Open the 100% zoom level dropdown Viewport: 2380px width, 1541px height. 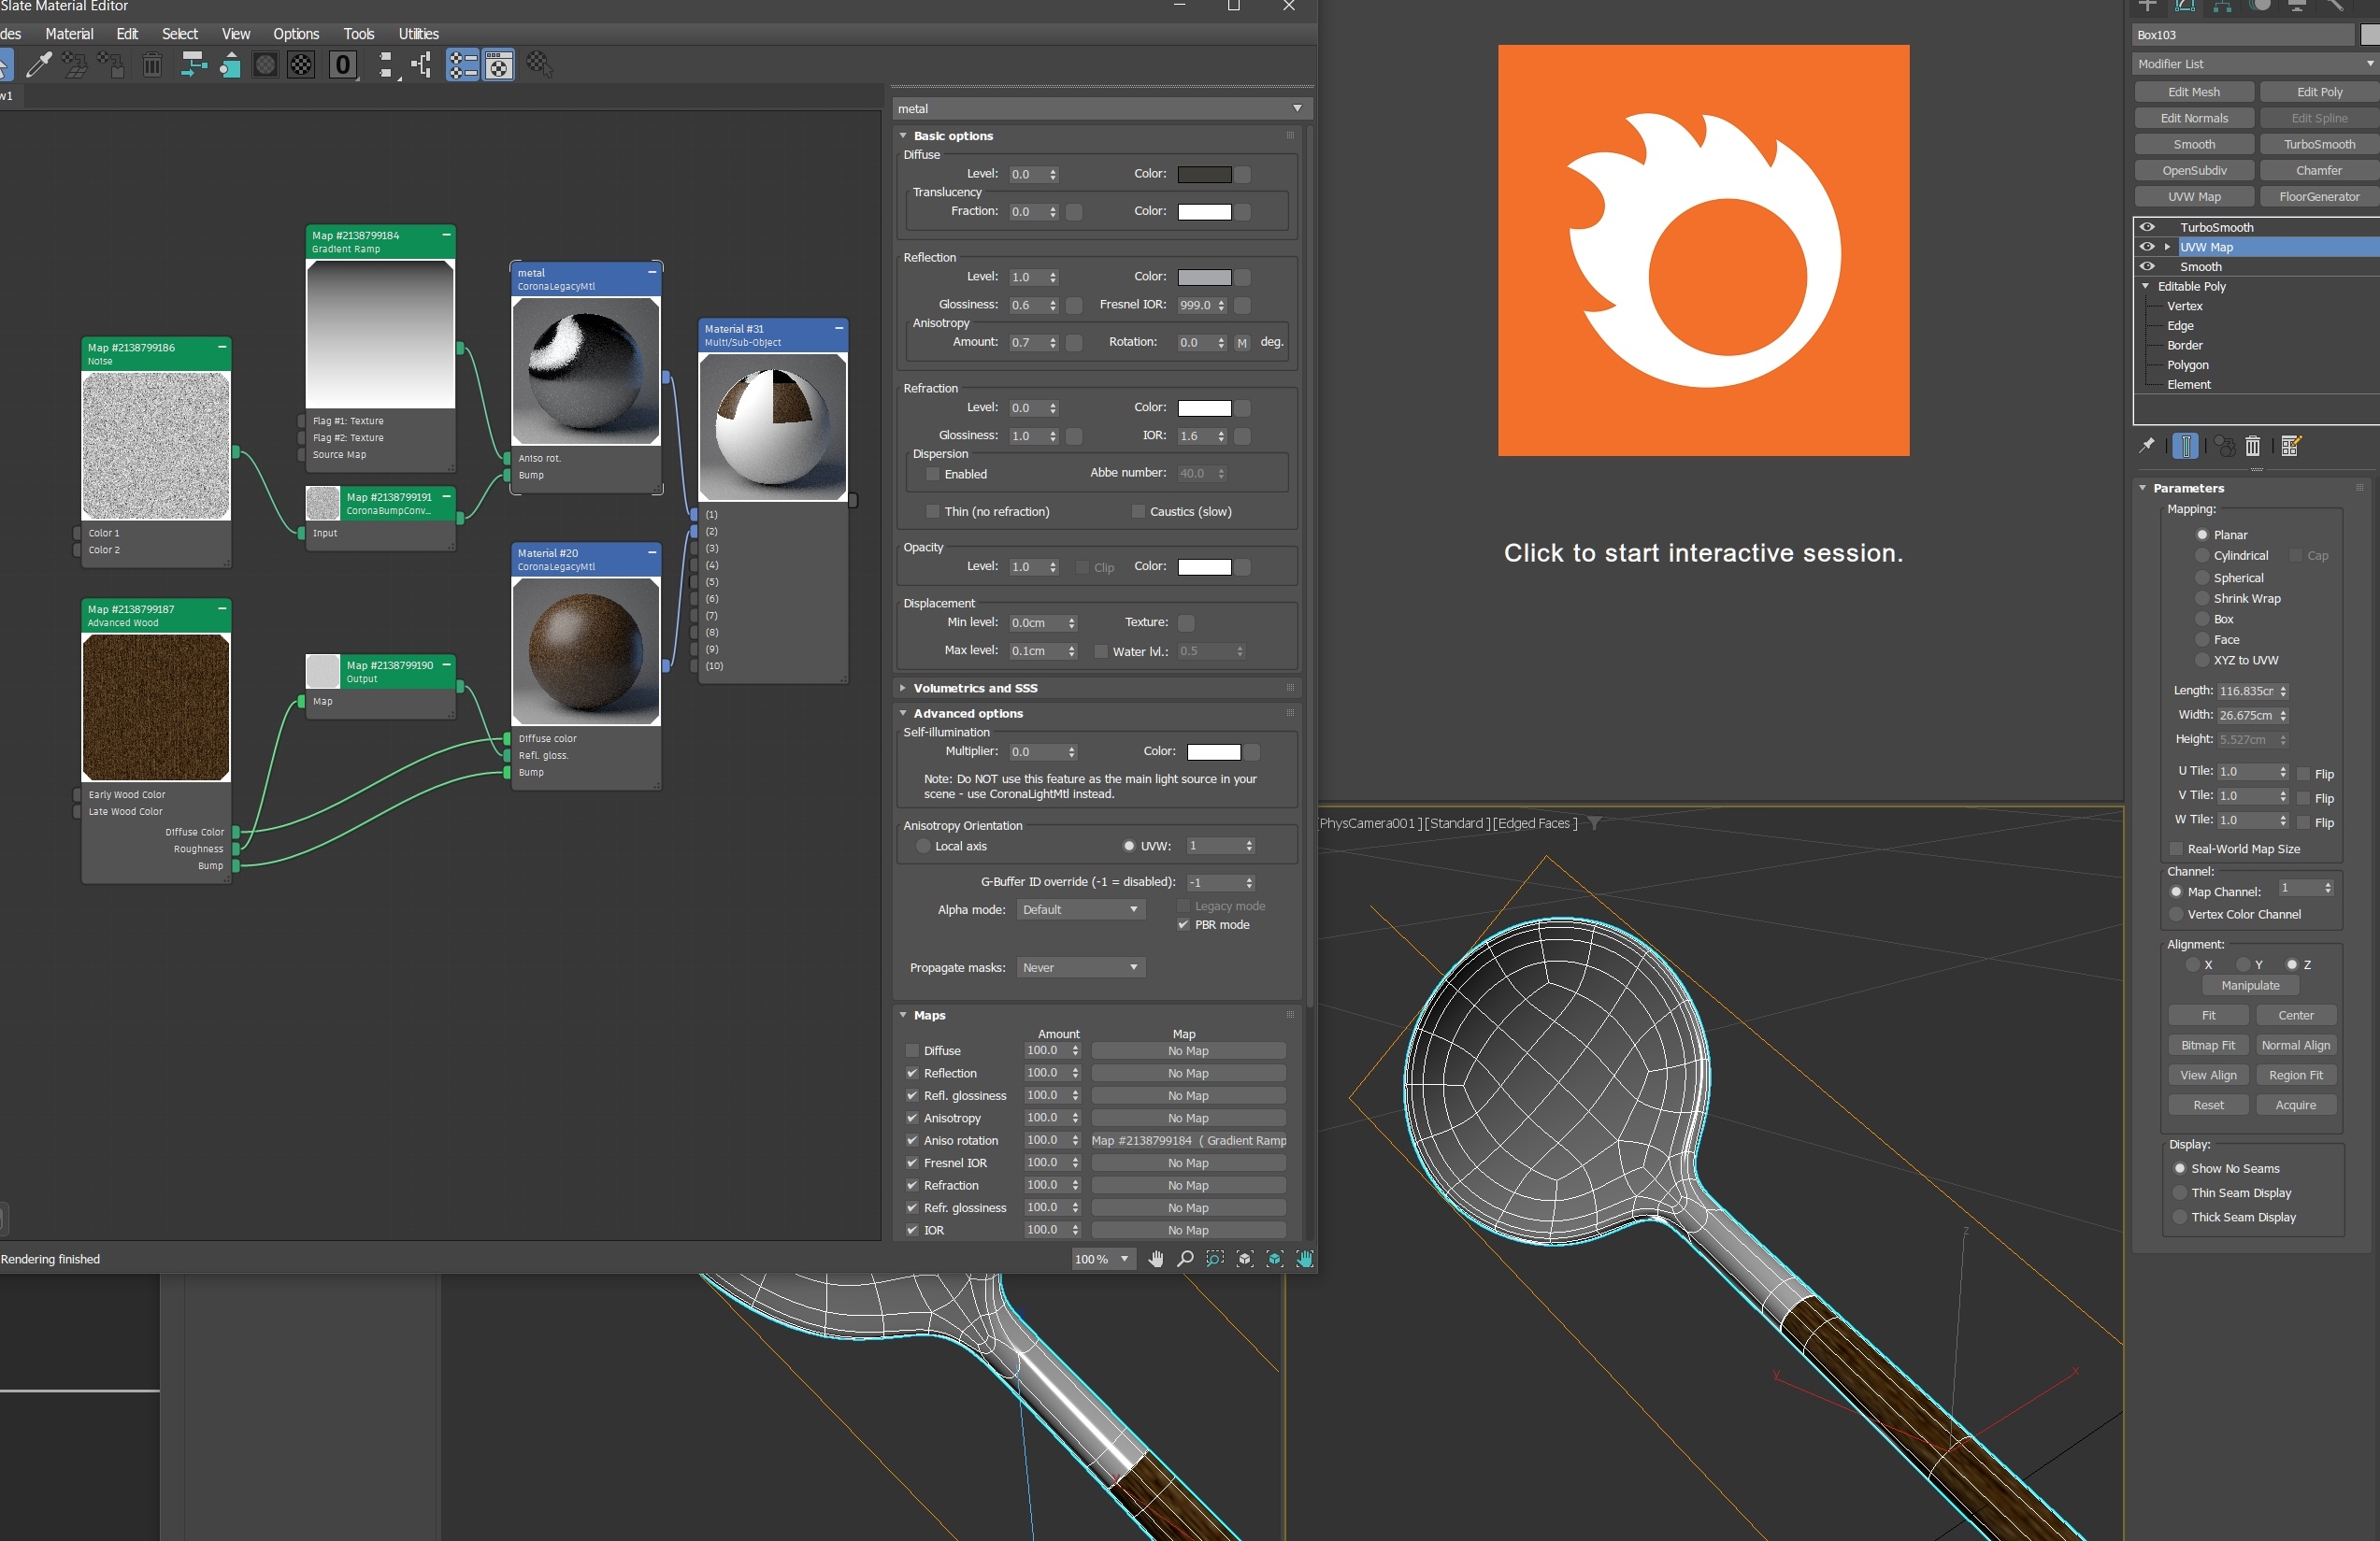click(x=1102, y=1259)
